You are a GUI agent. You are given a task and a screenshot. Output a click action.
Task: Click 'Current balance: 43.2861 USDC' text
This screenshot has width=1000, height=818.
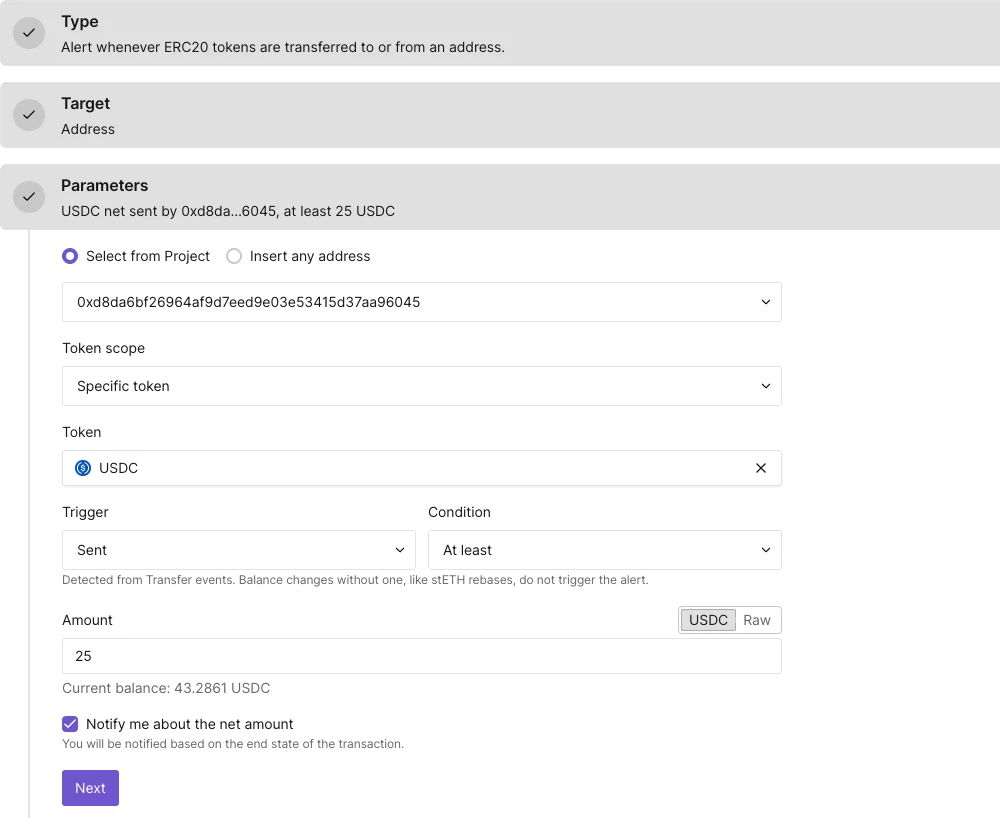(x=166, y=689)
